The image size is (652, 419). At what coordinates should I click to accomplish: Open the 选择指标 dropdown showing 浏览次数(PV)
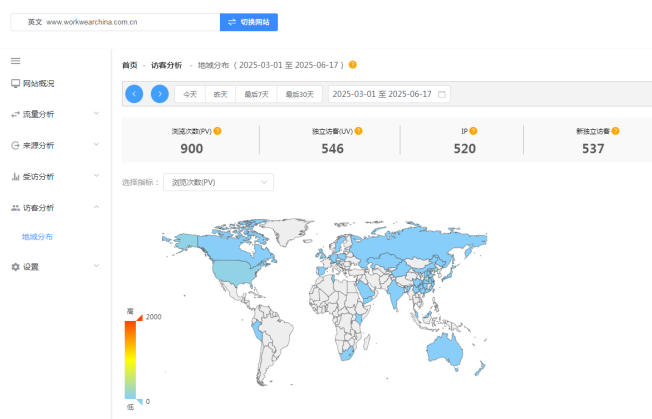(x=218, y=182)
